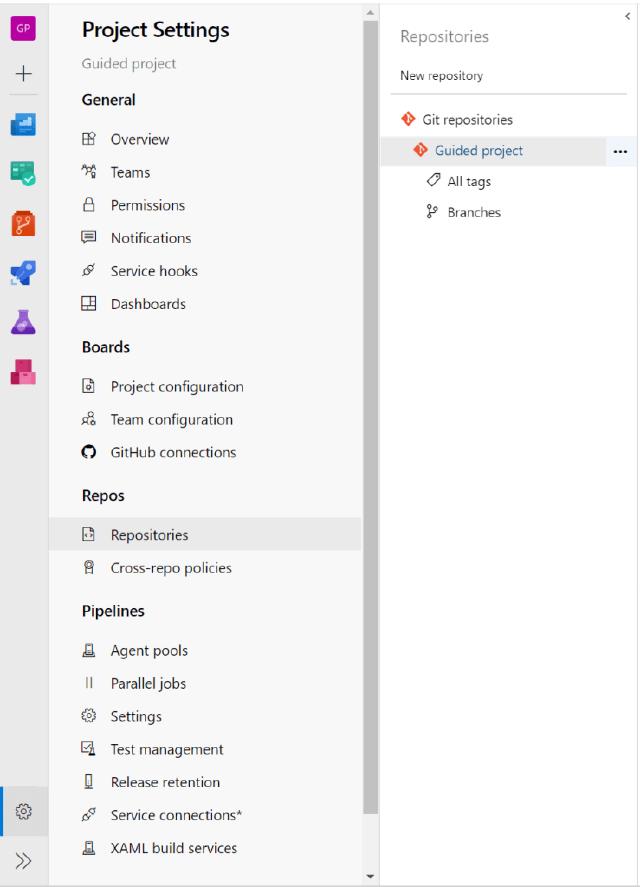Open Azure Repos icon in sidebar
This screenshot has width=640, height=887.
[24, 221]
